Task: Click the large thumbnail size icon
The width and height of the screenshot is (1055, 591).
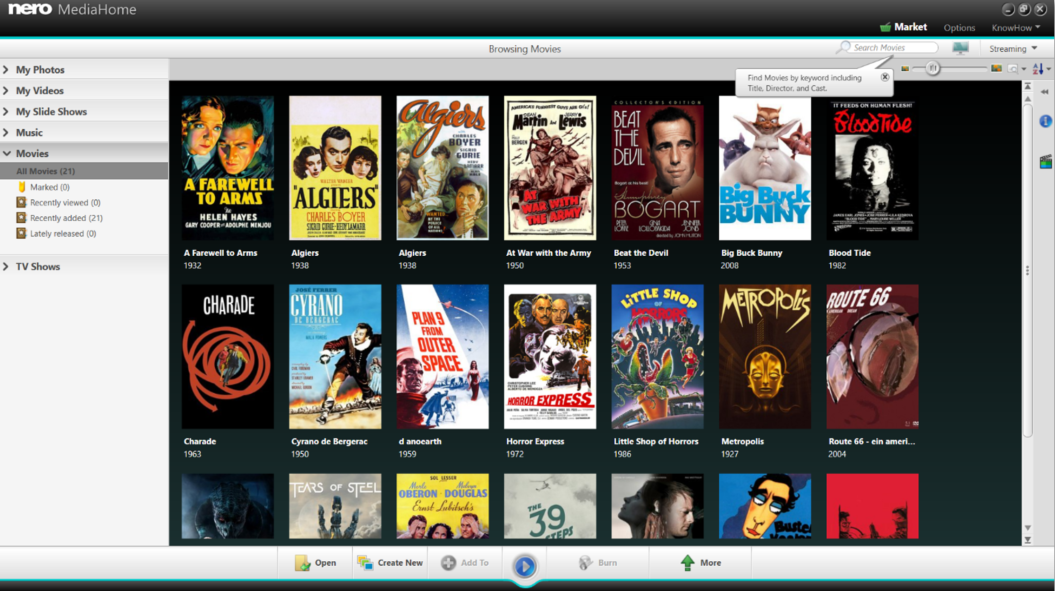Action: pos(996,68)
